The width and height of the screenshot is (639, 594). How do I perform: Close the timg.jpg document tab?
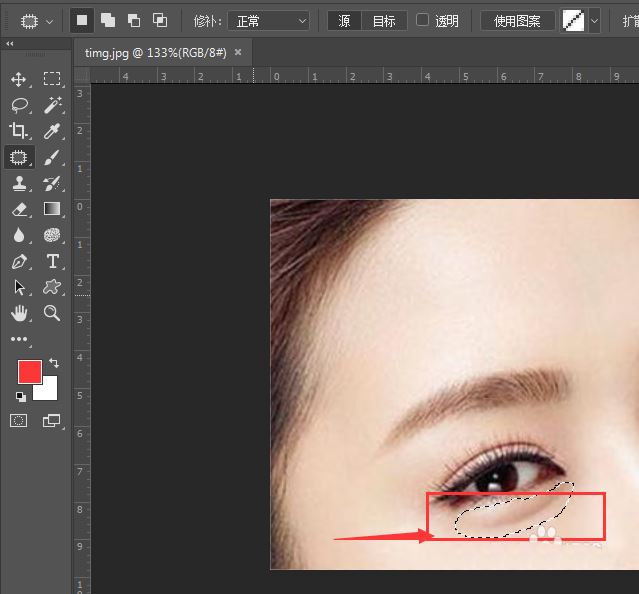pyautogui.click(x=238, y=52)
